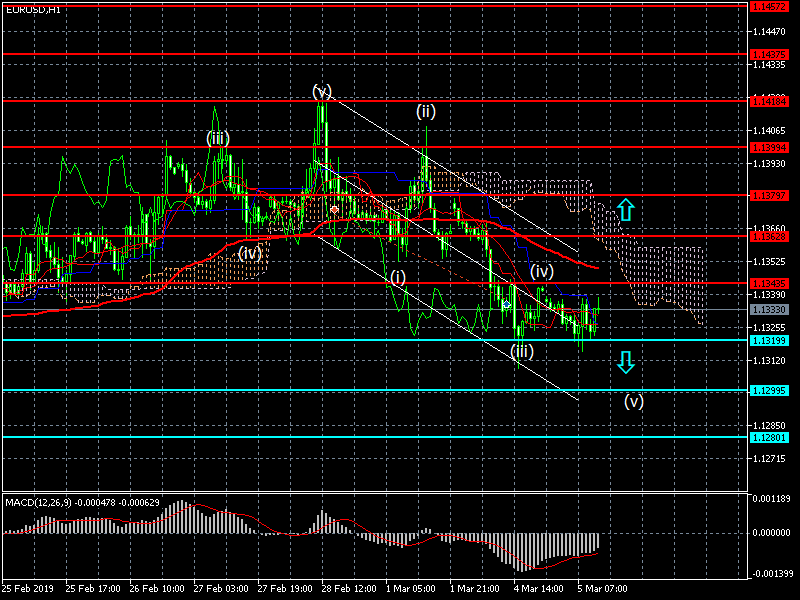Click the 5 Mar 07:00 time axis label
The width and height of the screenshot is (800, 600).
coord(603,589)
